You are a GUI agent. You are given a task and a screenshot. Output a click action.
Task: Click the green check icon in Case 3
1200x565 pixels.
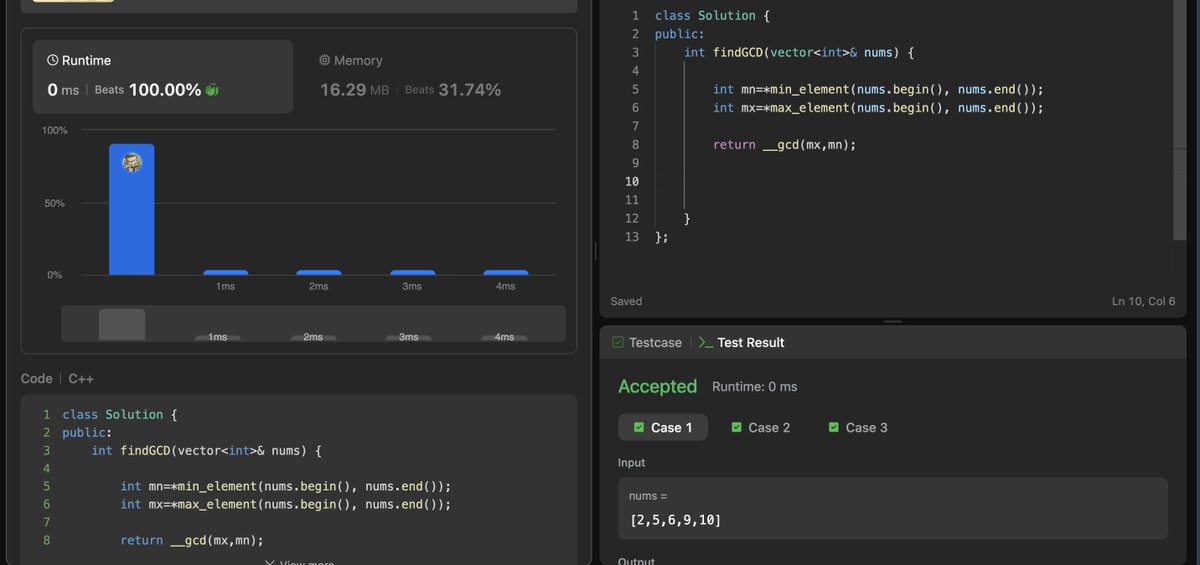(x=834, y=428)
